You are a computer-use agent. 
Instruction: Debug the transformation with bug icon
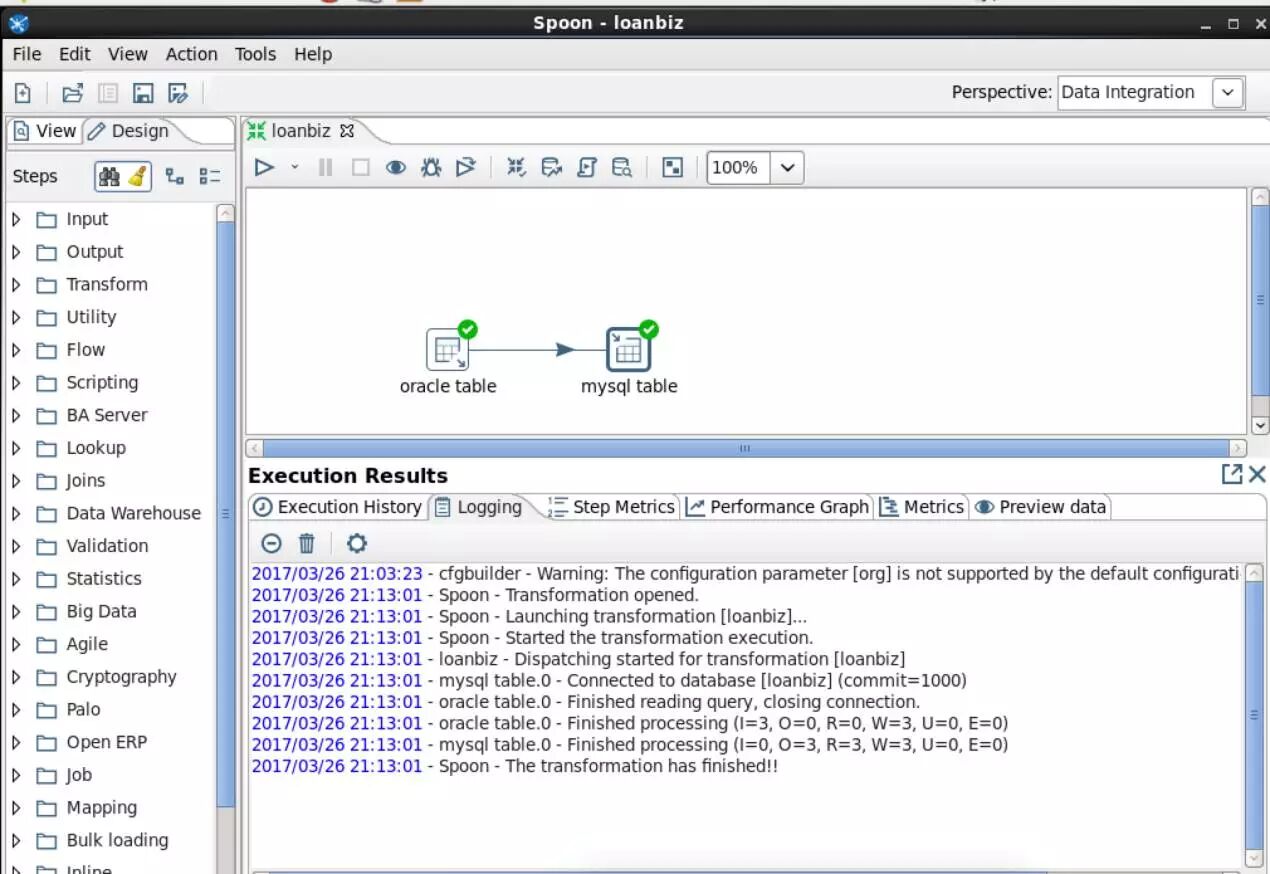coord(431,167)
